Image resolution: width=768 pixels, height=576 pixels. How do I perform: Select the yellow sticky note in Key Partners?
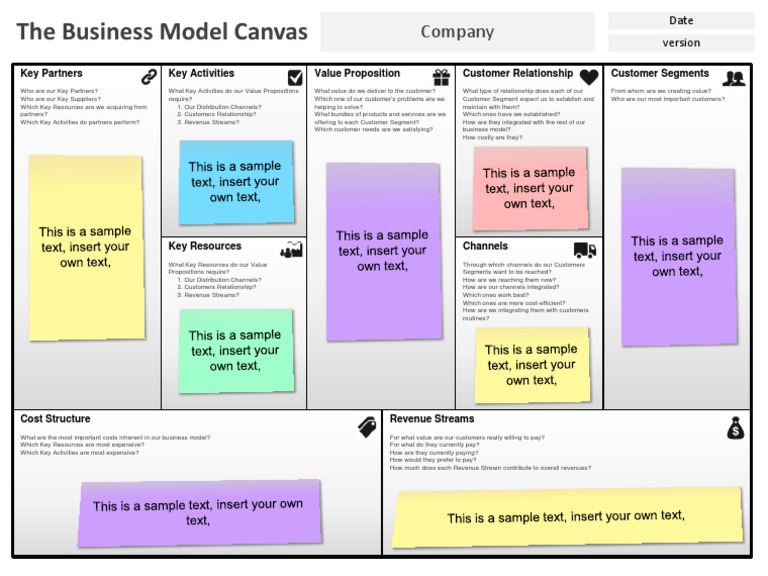click(x=85, y=247)
